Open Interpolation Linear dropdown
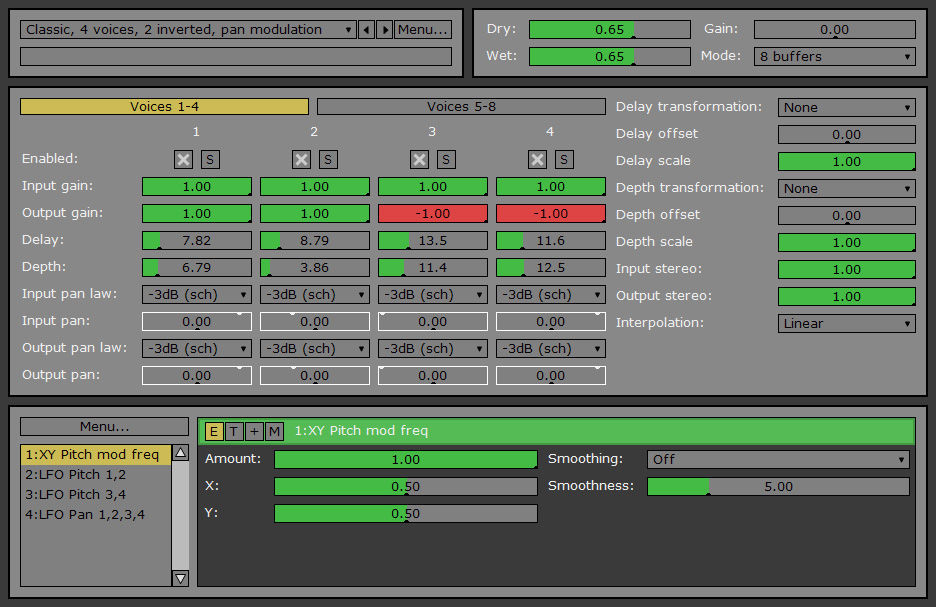The width and height of the screenshot is (936, 607). pos(846,323)
